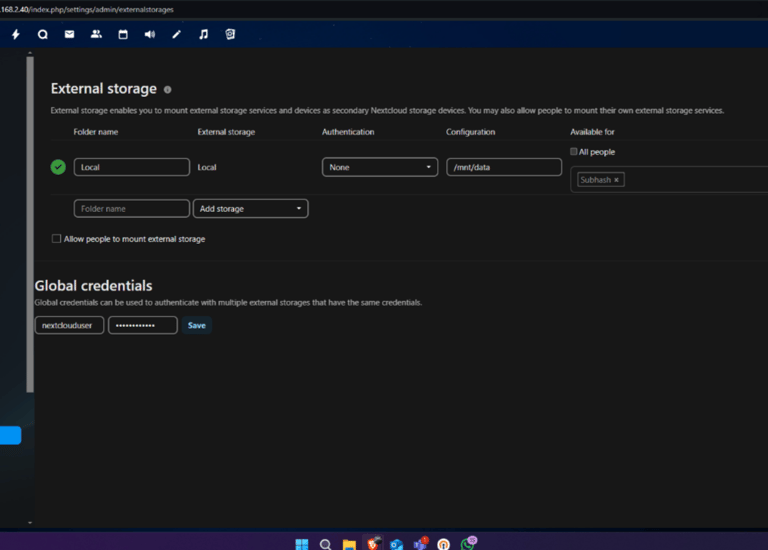Open the last icon in top app bar

pos(230,34)
